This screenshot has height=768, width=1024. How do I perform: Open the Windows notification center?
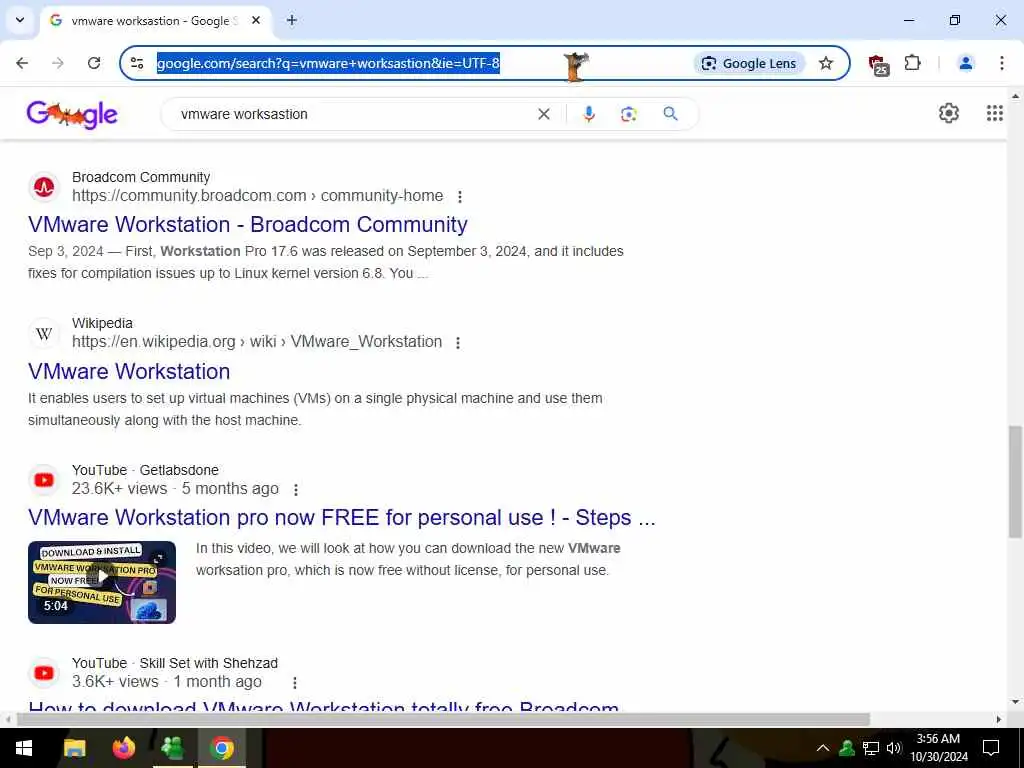click(x=991, y=748)
